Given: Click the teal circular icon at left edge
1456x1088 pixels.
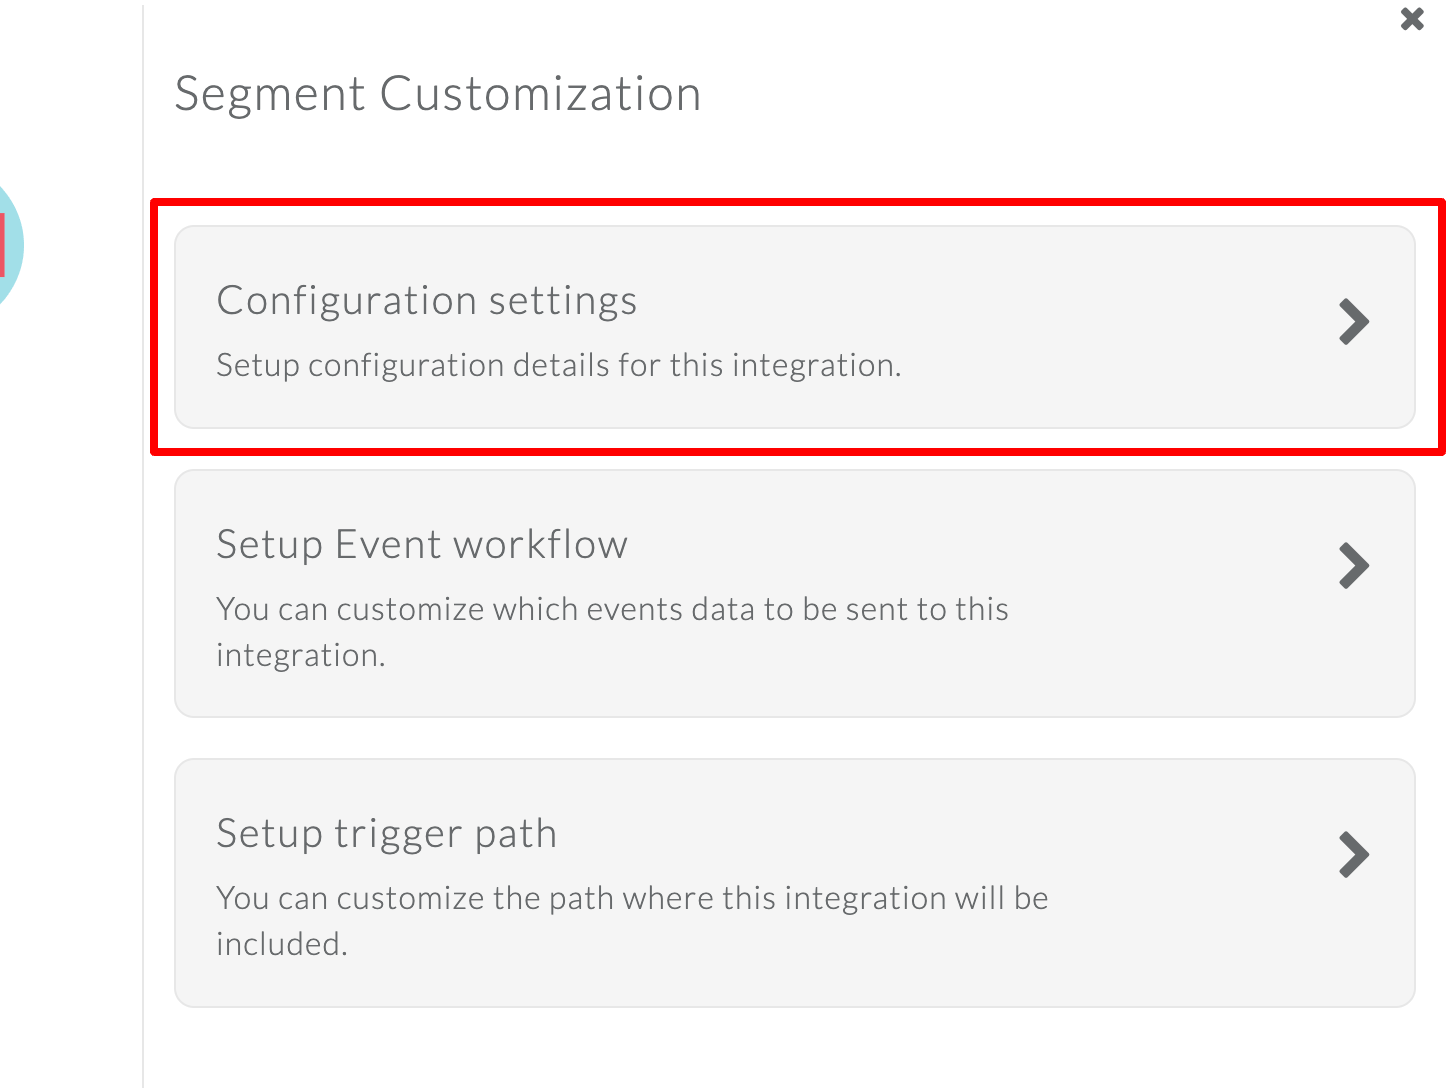Looking at the screenshot, I should point(12,245).
